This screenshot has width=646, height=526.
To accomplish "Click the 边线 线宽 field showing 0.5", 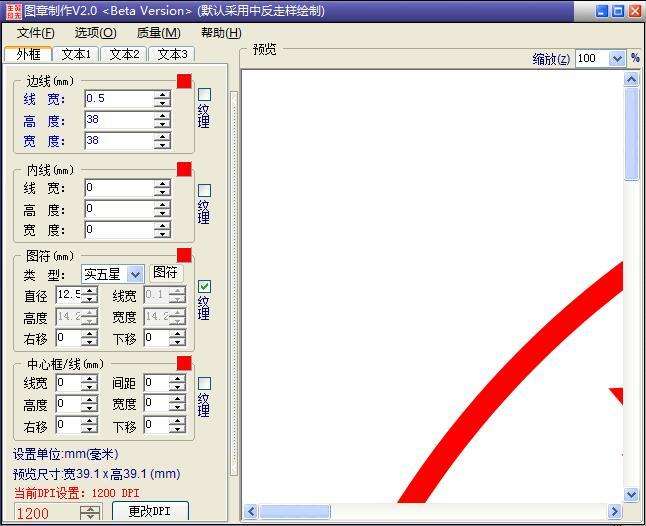I will click(119, 99).
